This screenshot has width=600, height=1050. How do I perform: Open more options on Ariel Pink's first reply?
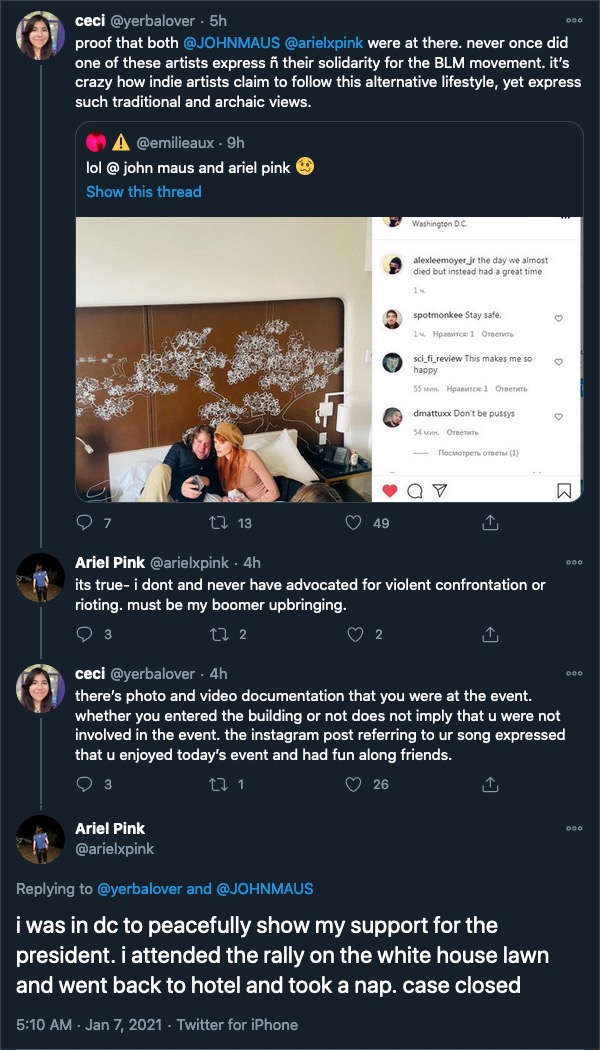tap(574, 563)
